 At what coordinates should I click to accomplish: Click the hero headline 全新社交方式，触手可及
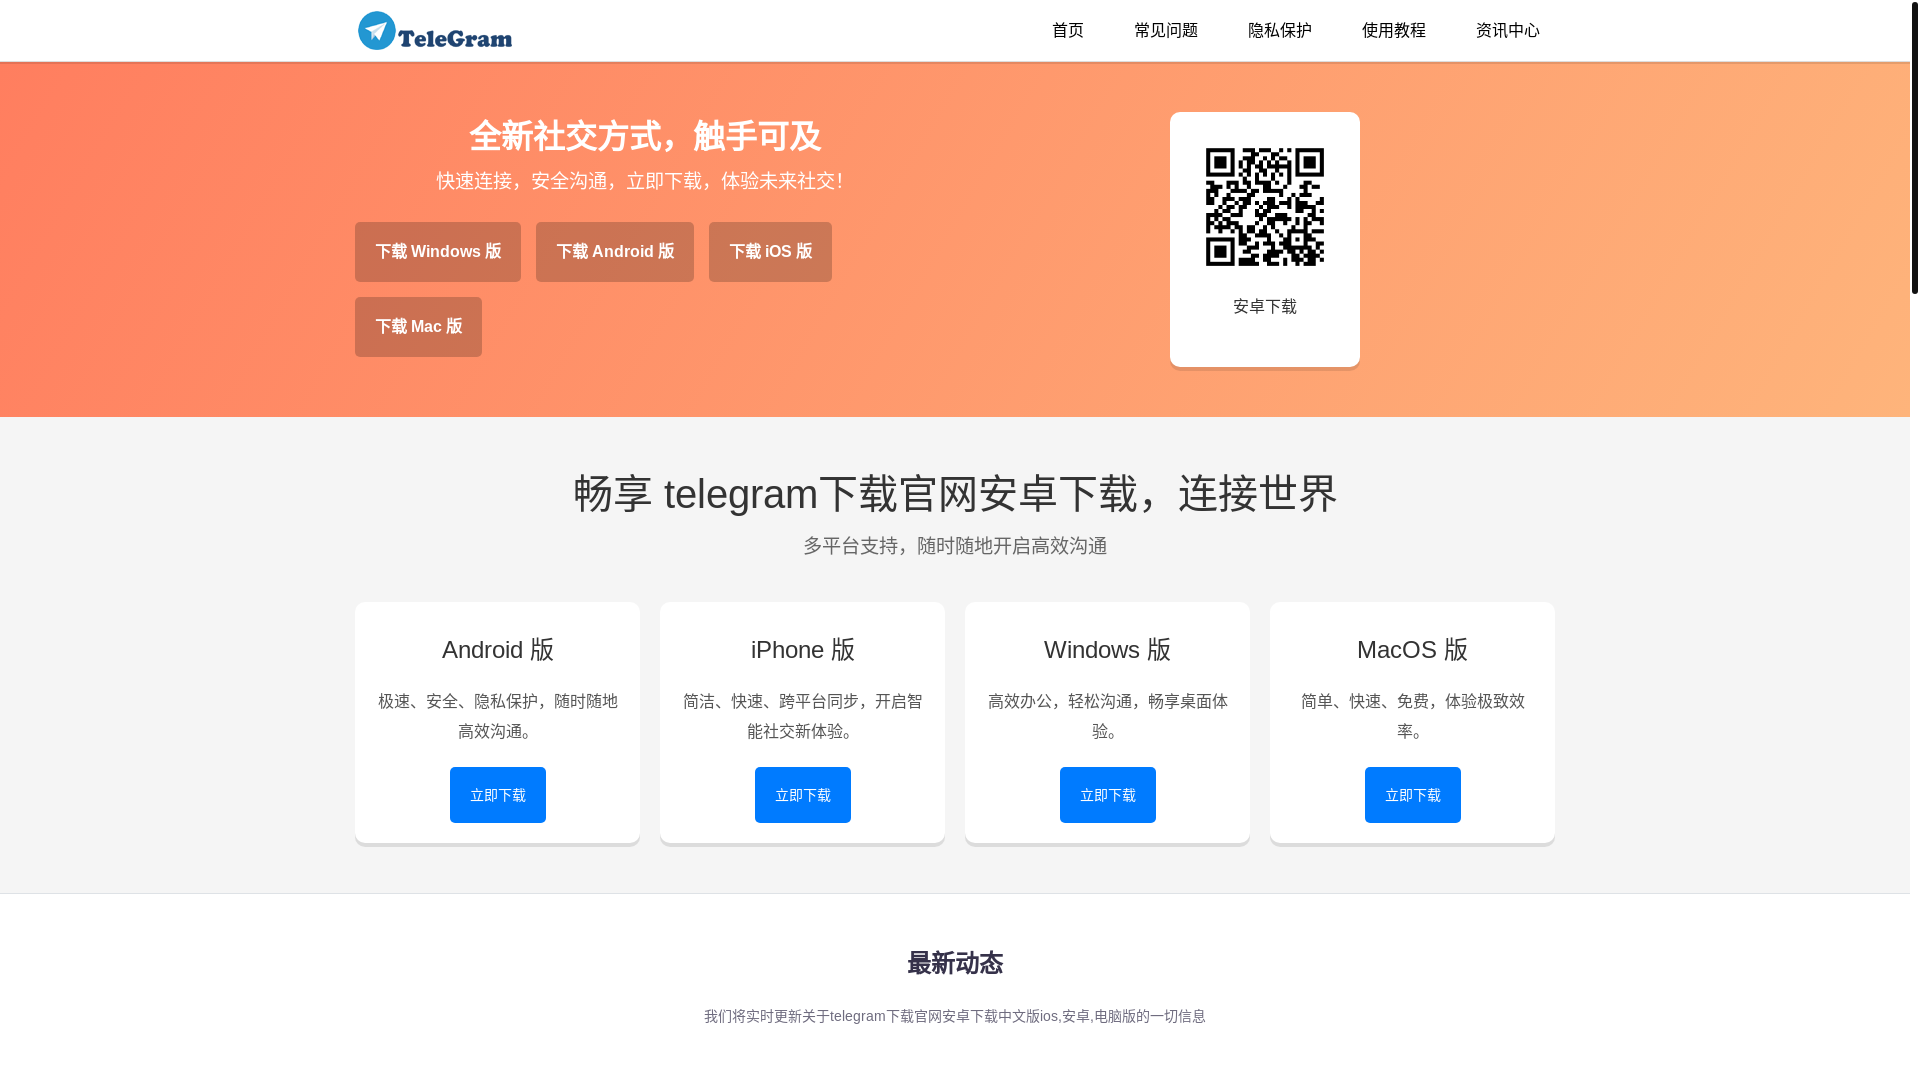click(x=645, y=137)
